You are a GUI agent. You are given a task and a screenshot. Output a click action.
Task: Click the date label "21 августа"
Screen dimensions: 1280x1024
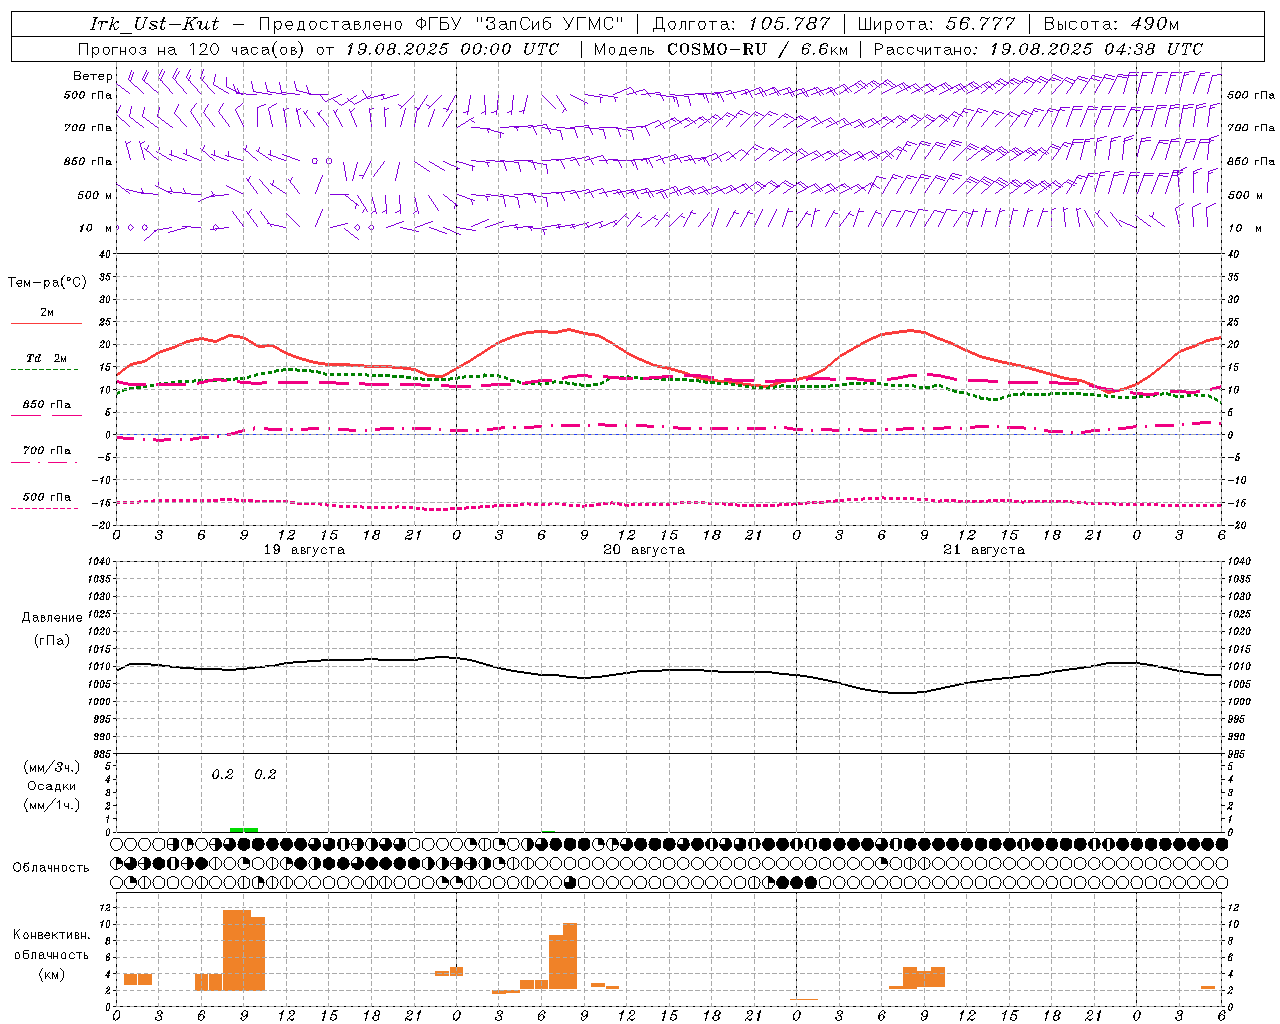tap(984, 550)
